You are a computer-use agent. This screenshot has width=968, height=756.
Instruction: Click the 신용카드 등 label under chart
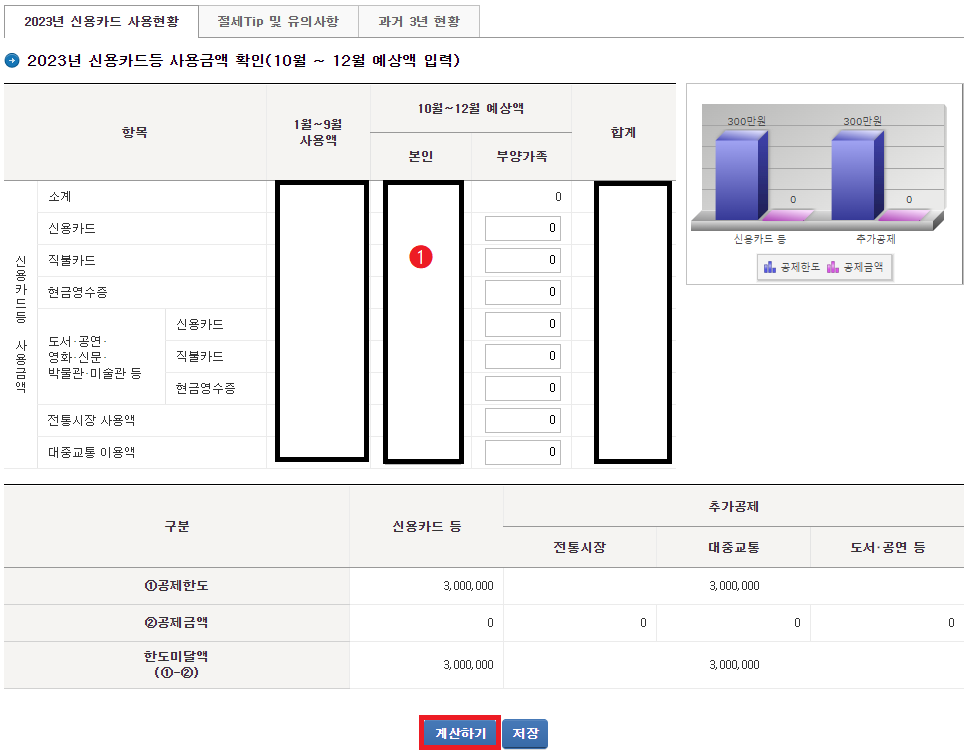[x=759, y=239]
